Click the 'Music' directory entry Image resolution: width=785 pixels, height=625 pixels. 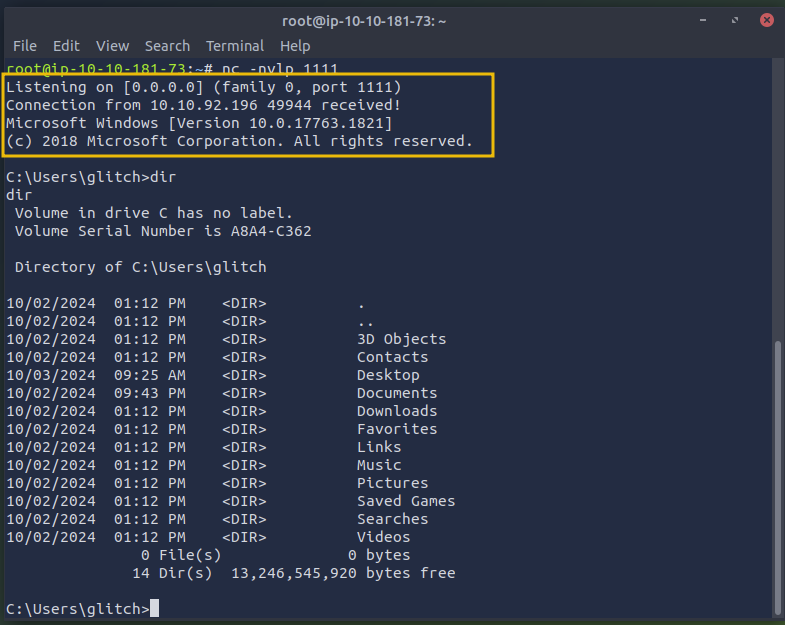click(x=379, y=466)
